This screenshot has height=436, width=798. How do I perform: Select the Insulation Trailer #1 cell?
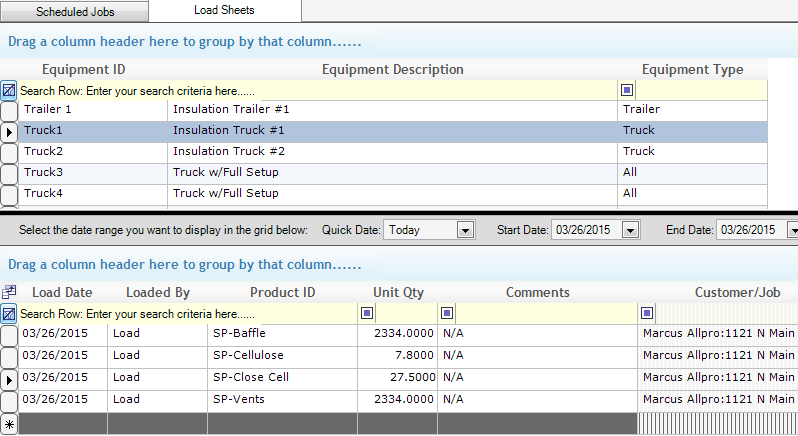392,109
